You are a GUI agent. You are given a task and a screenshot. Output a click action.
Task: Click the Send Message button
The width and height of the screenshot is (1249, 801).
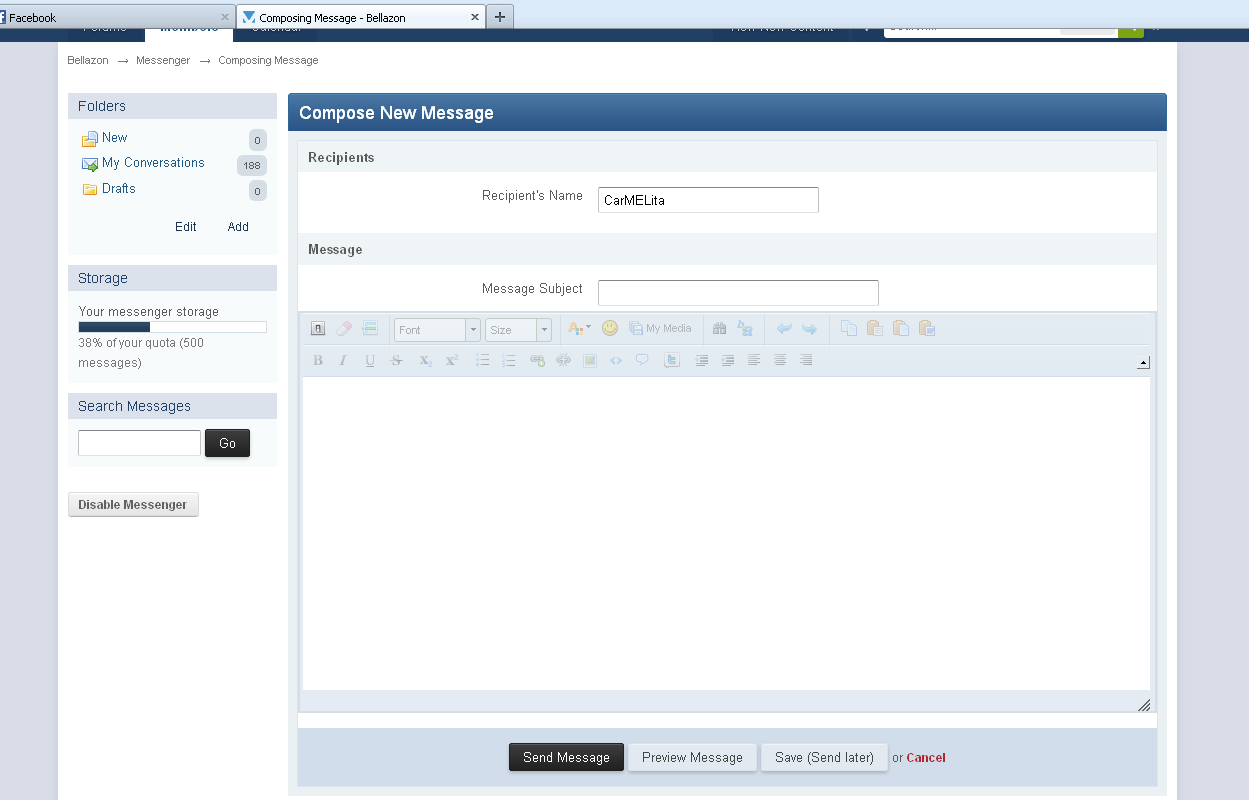(566, 757)
